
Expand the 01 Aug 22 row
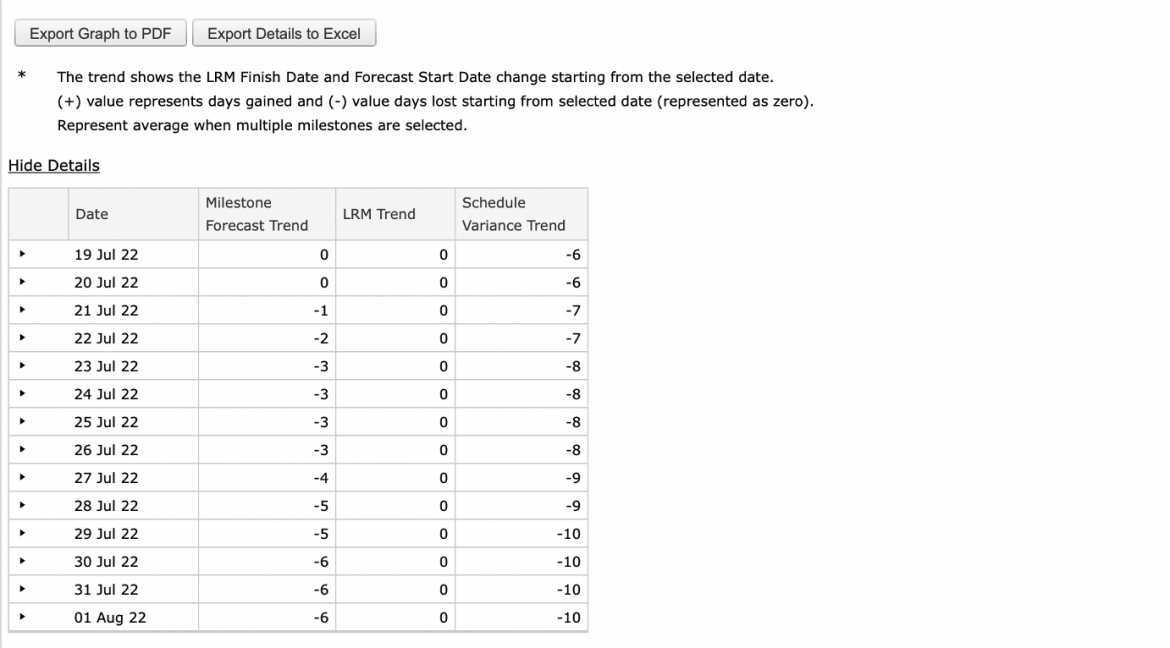tap(22, 617)
